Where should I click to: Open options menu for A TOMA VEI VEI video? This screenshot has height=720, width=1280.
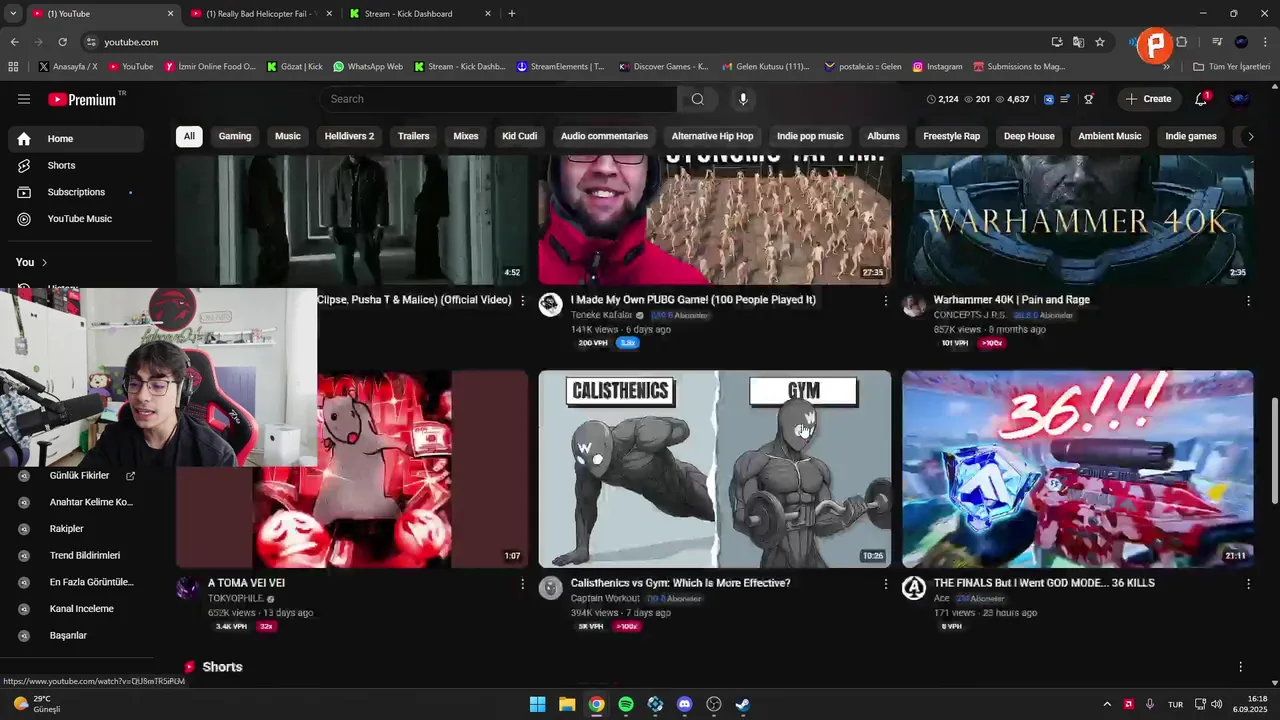tap(522, 583)
